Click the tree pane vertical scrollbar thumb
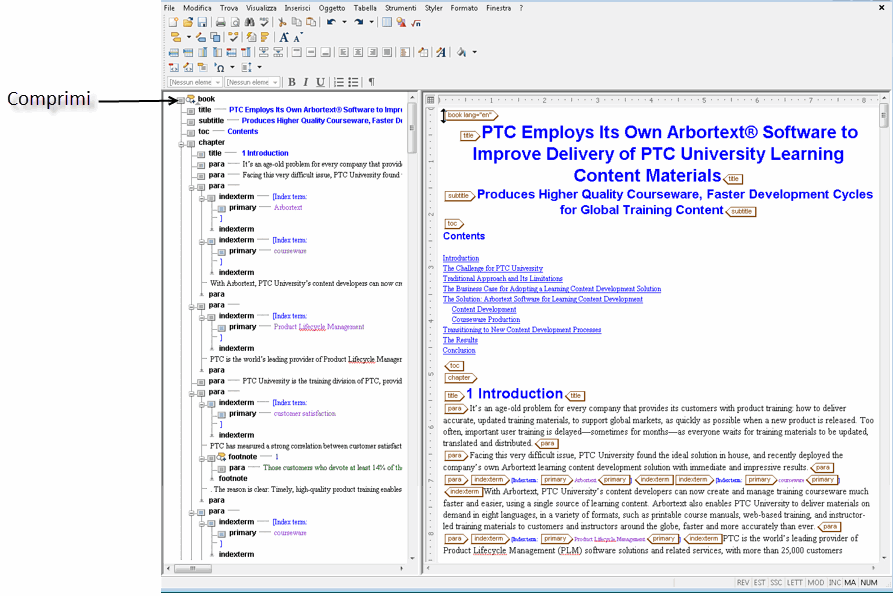Image resolution: width=893 pixels, height=596 pixels. click(x=411, y=128)
